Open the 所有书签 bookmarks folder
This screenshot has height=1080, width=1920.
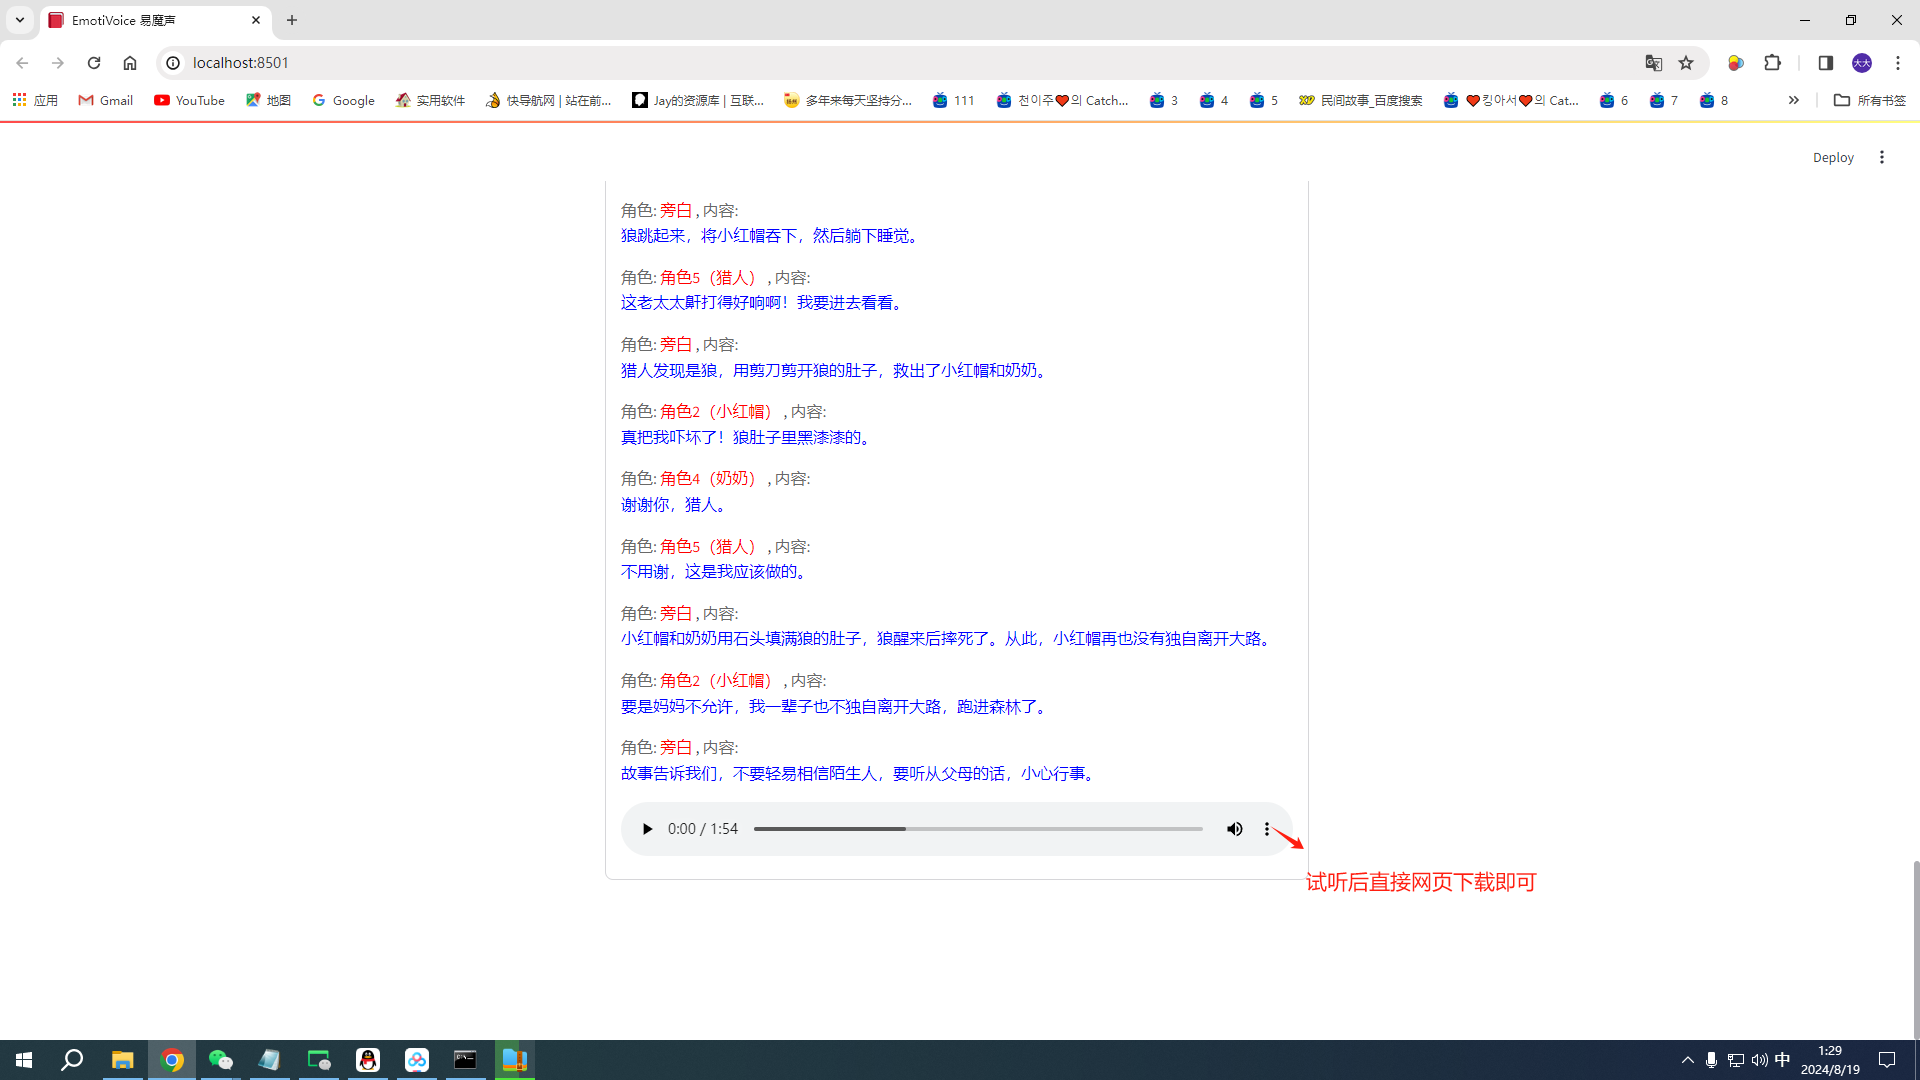point(1869,100)
